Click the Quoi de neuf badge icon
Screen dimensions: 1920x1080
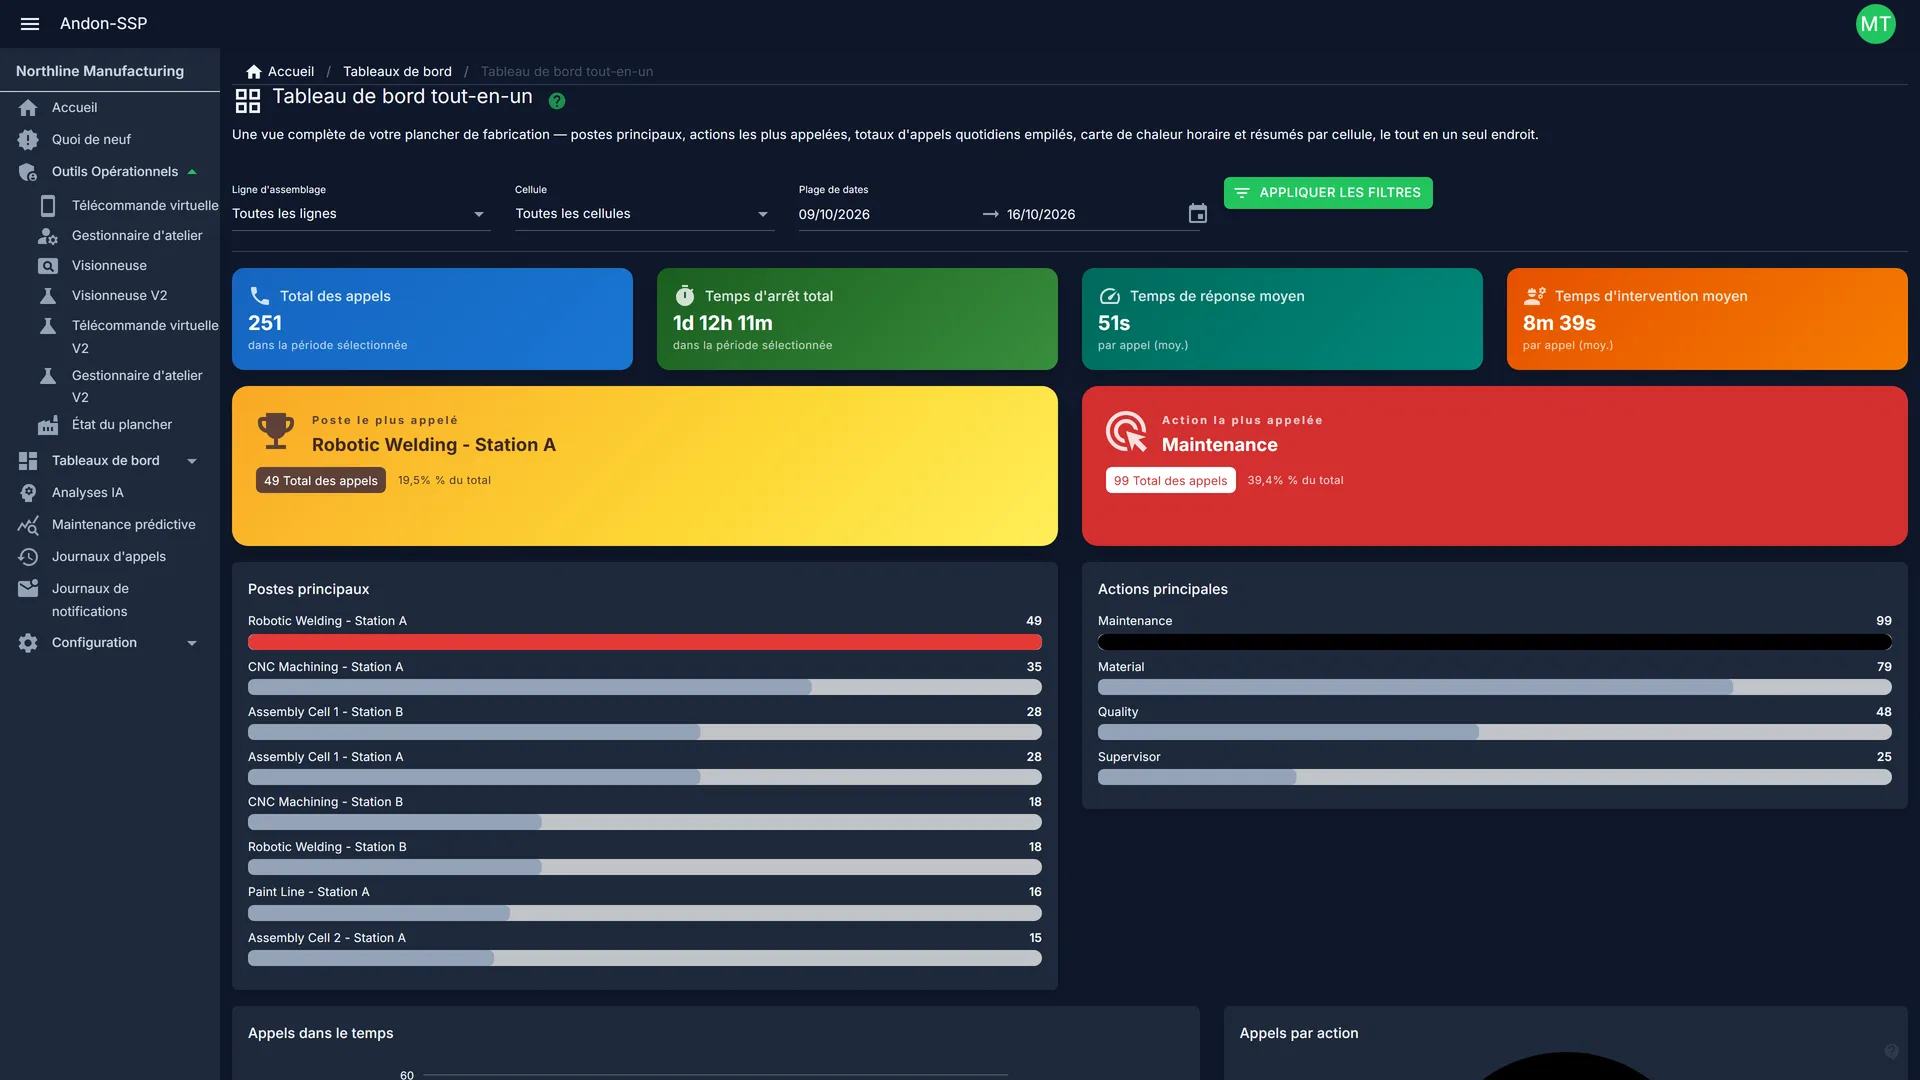[x=28, y=140]
